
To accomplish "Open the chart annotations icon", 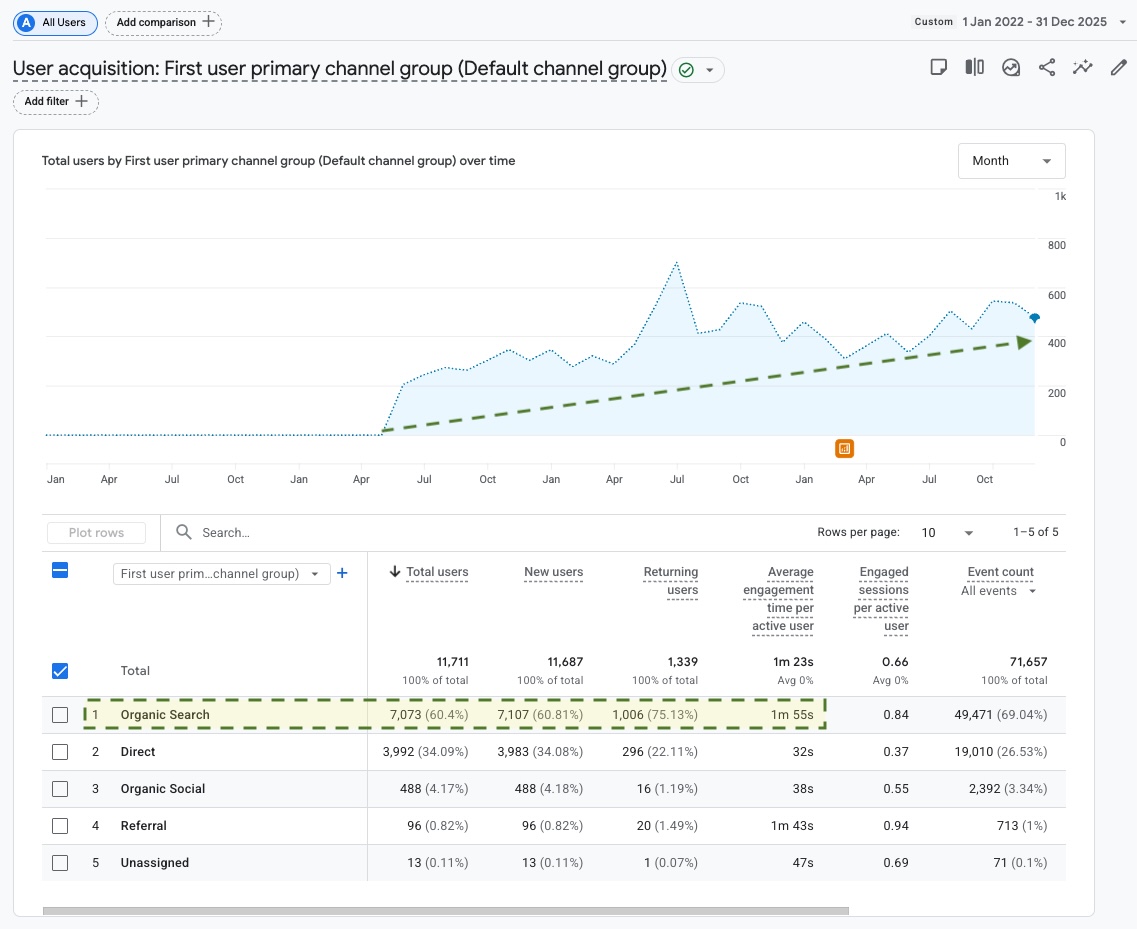I will click(1011, 68).
